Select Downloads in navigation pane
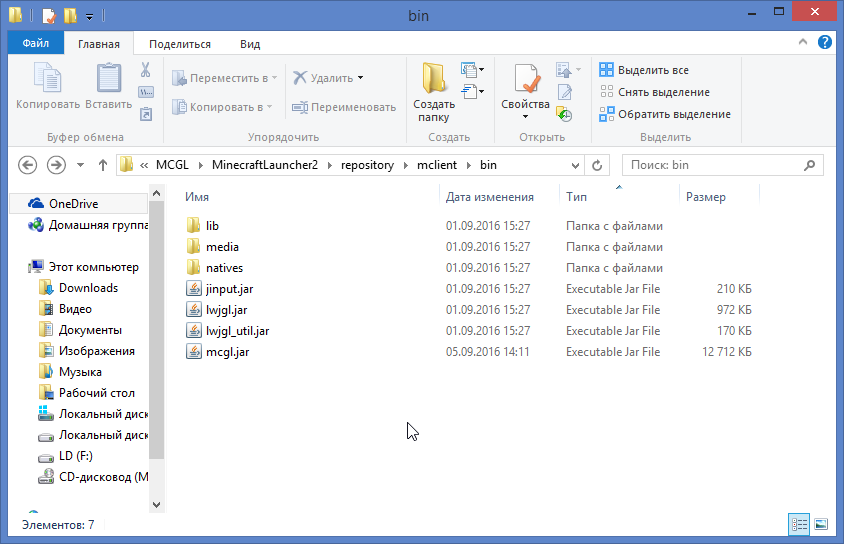 point(88,288)
